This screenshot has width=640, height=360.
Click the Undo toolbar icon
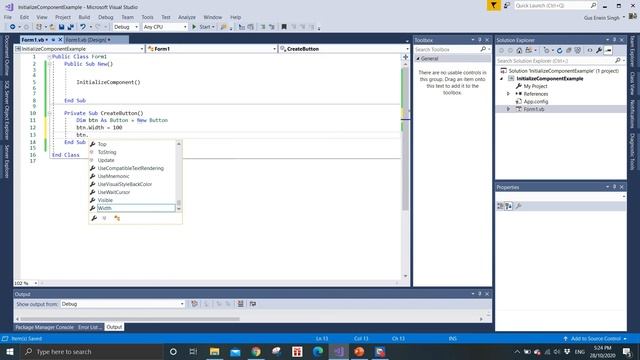click(x=83, y=27)
